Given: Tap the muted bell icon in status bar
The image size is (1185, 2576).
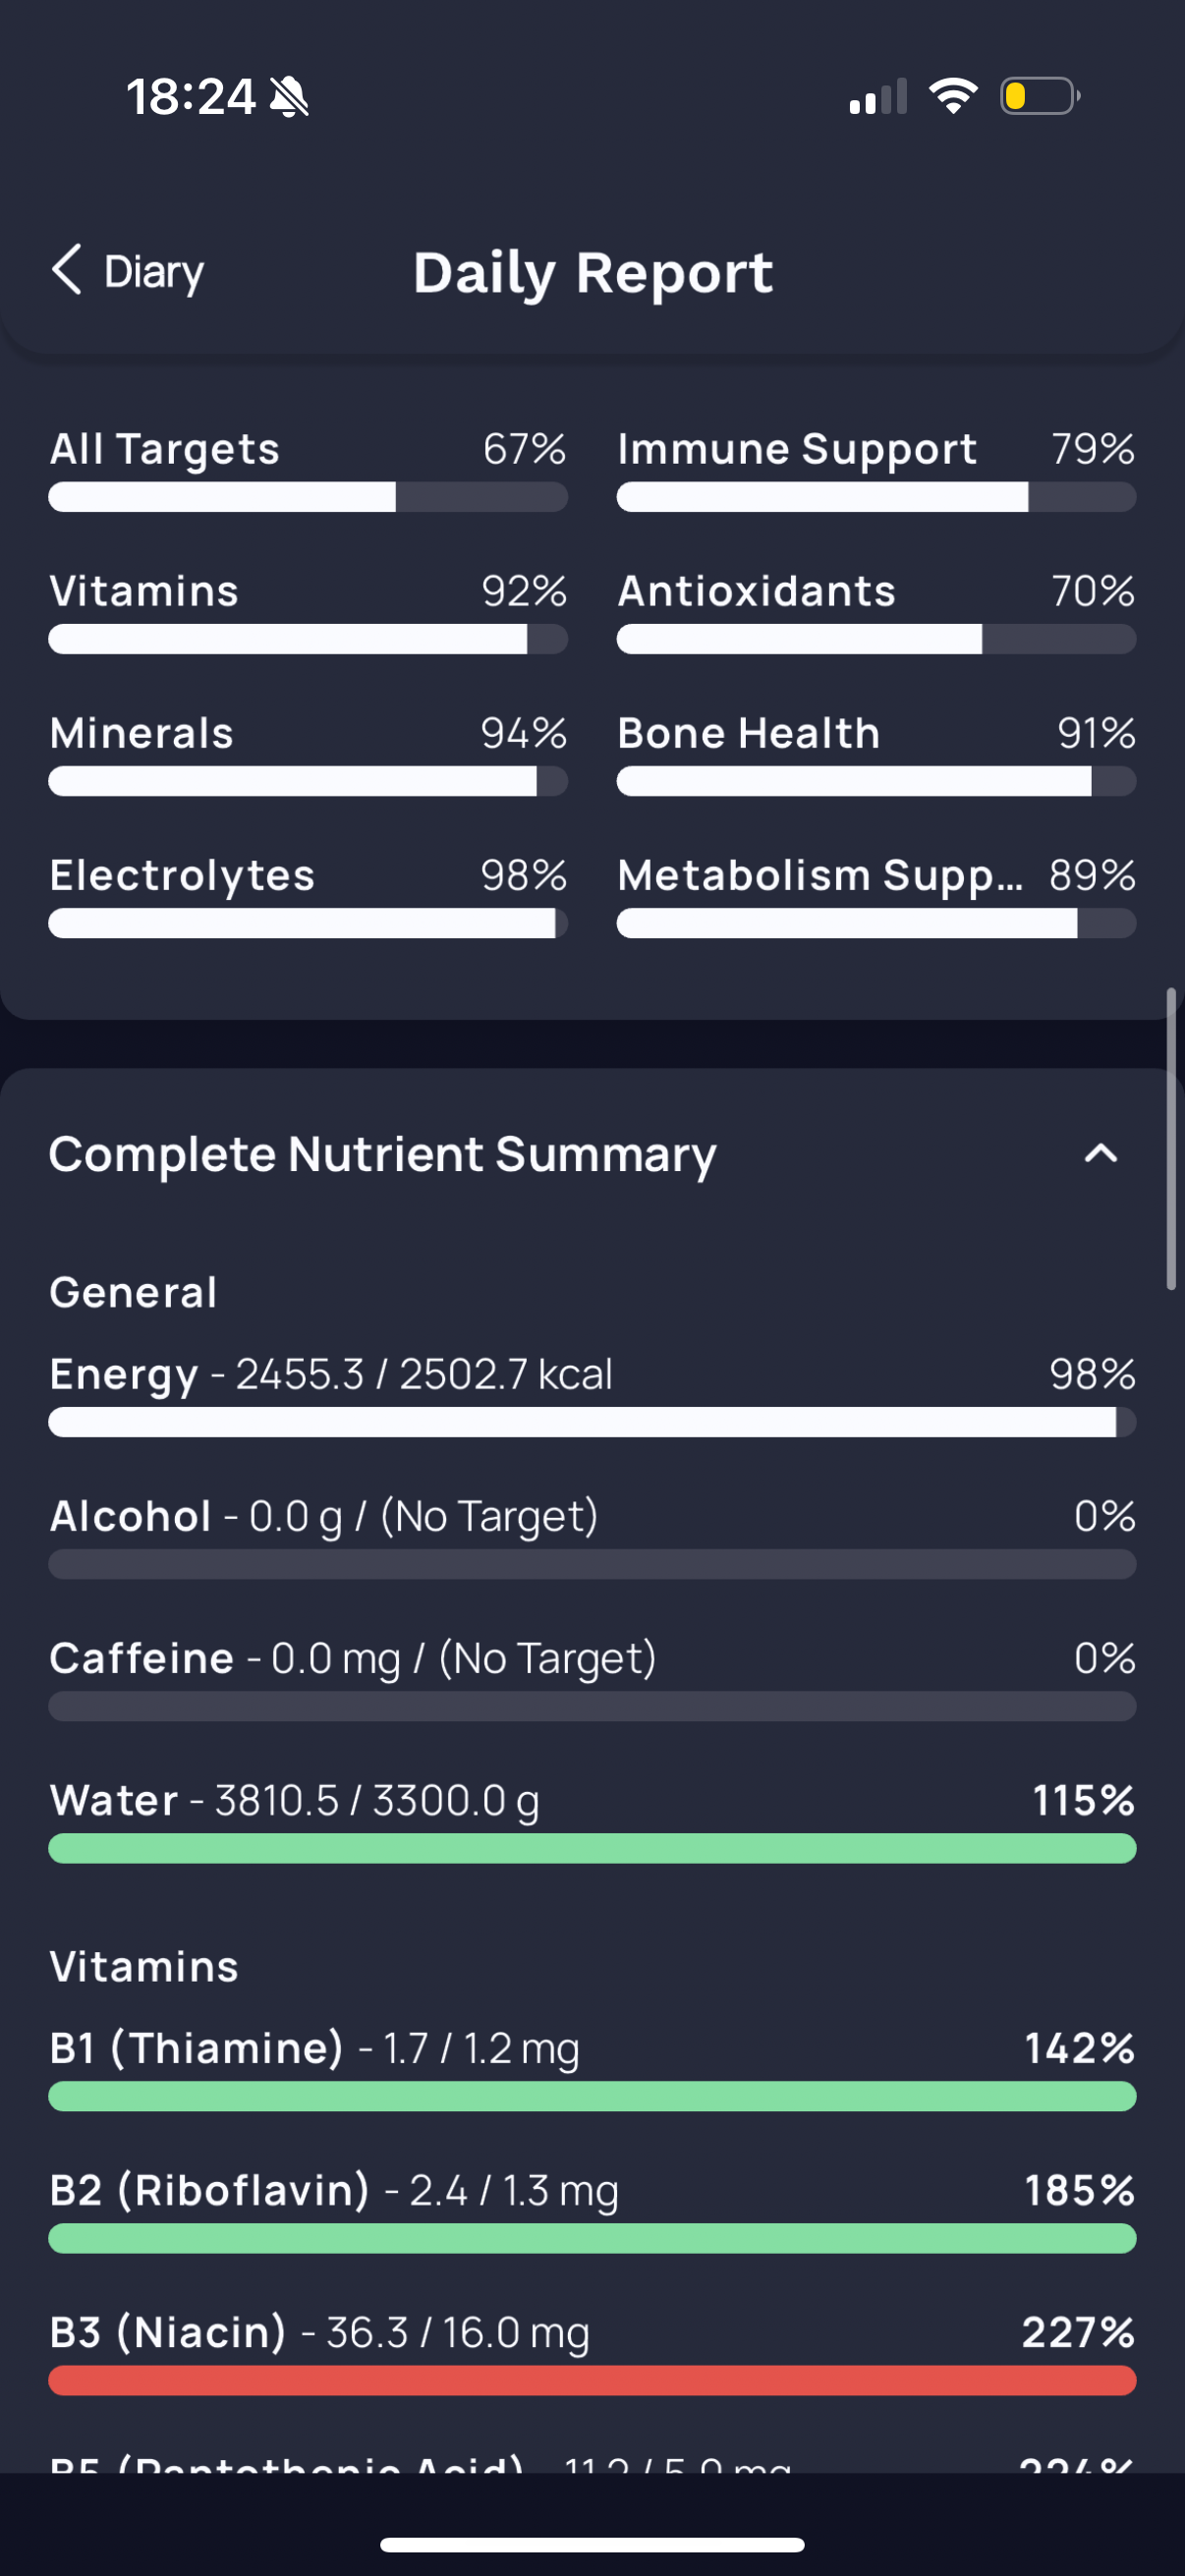Looking at the screenshot, I should click(290, 97).
